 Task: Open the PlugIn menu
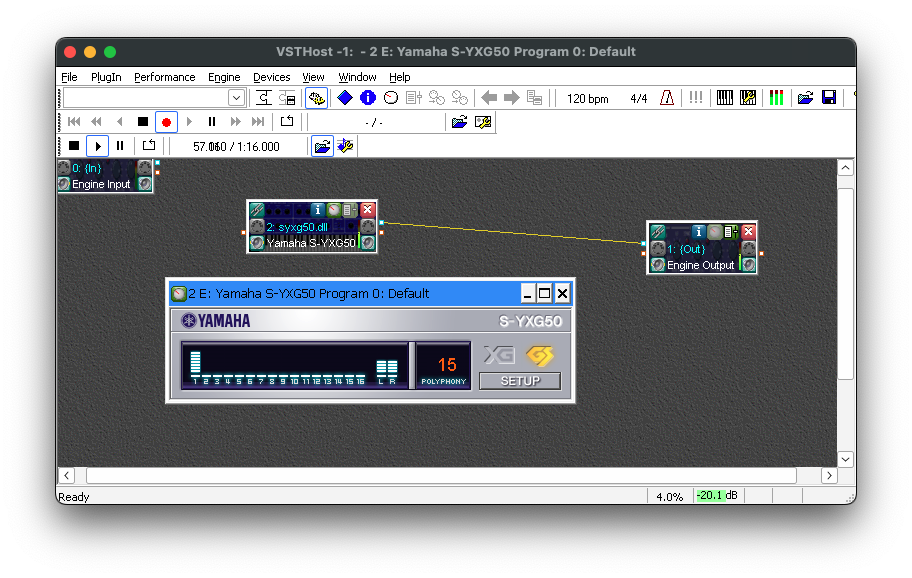pyautogui.click(x=106, y=77)
